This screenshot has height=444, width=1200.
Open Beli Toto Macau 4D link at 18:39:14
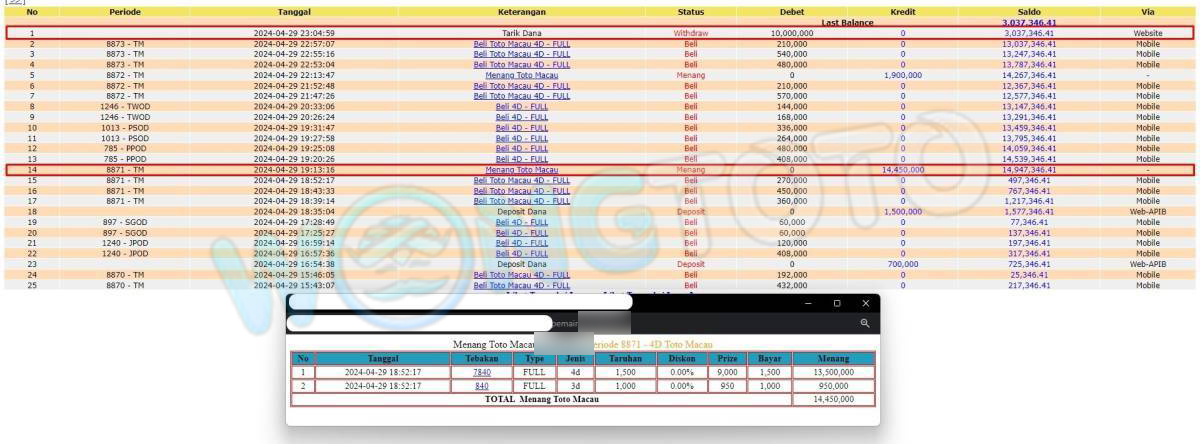(521, 201)
